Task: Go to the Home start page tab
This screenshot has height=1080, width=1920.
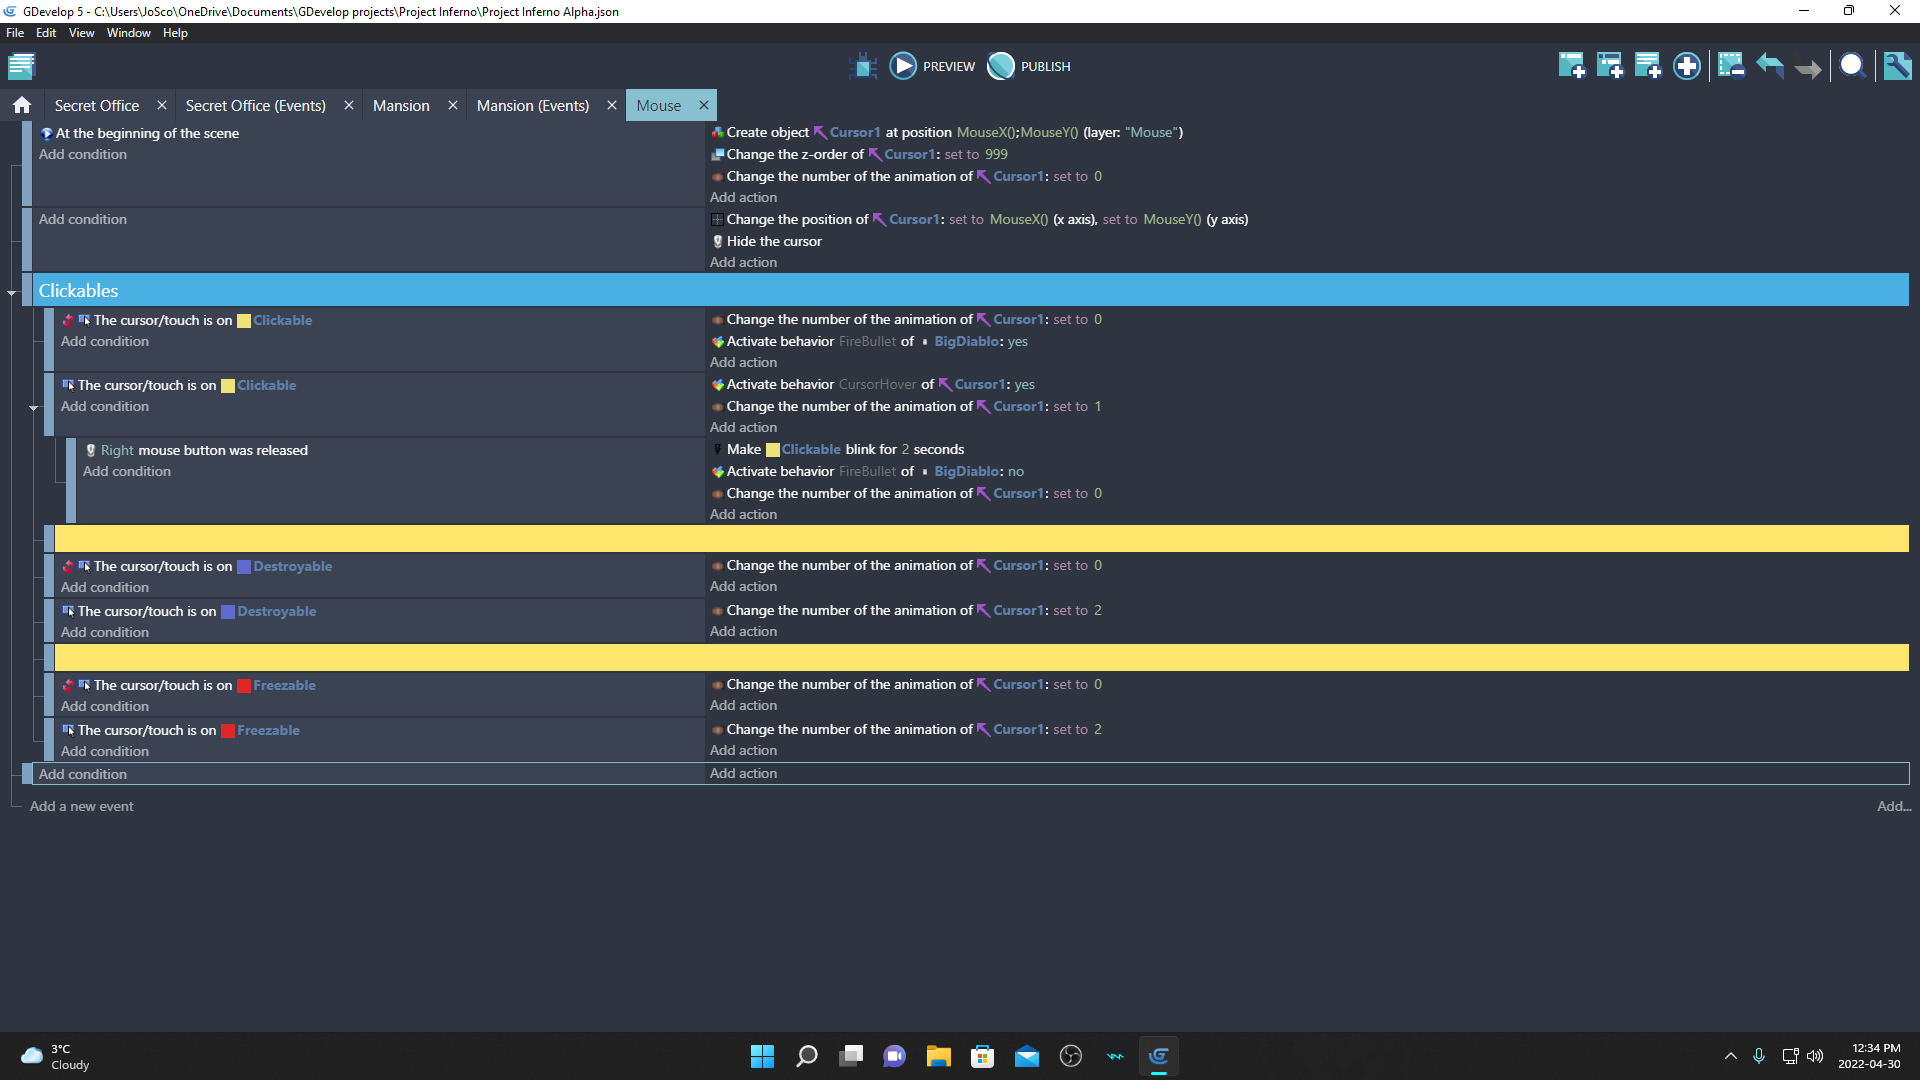Action: tap(22, 105)
